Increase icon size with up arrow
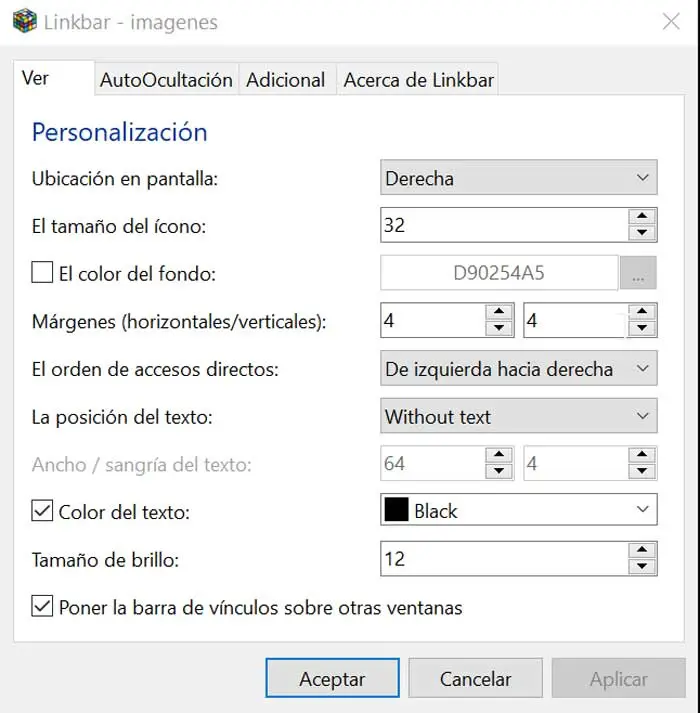Viewport: 700px width, 713px height. pyautogui.click(x=642, y=216)
